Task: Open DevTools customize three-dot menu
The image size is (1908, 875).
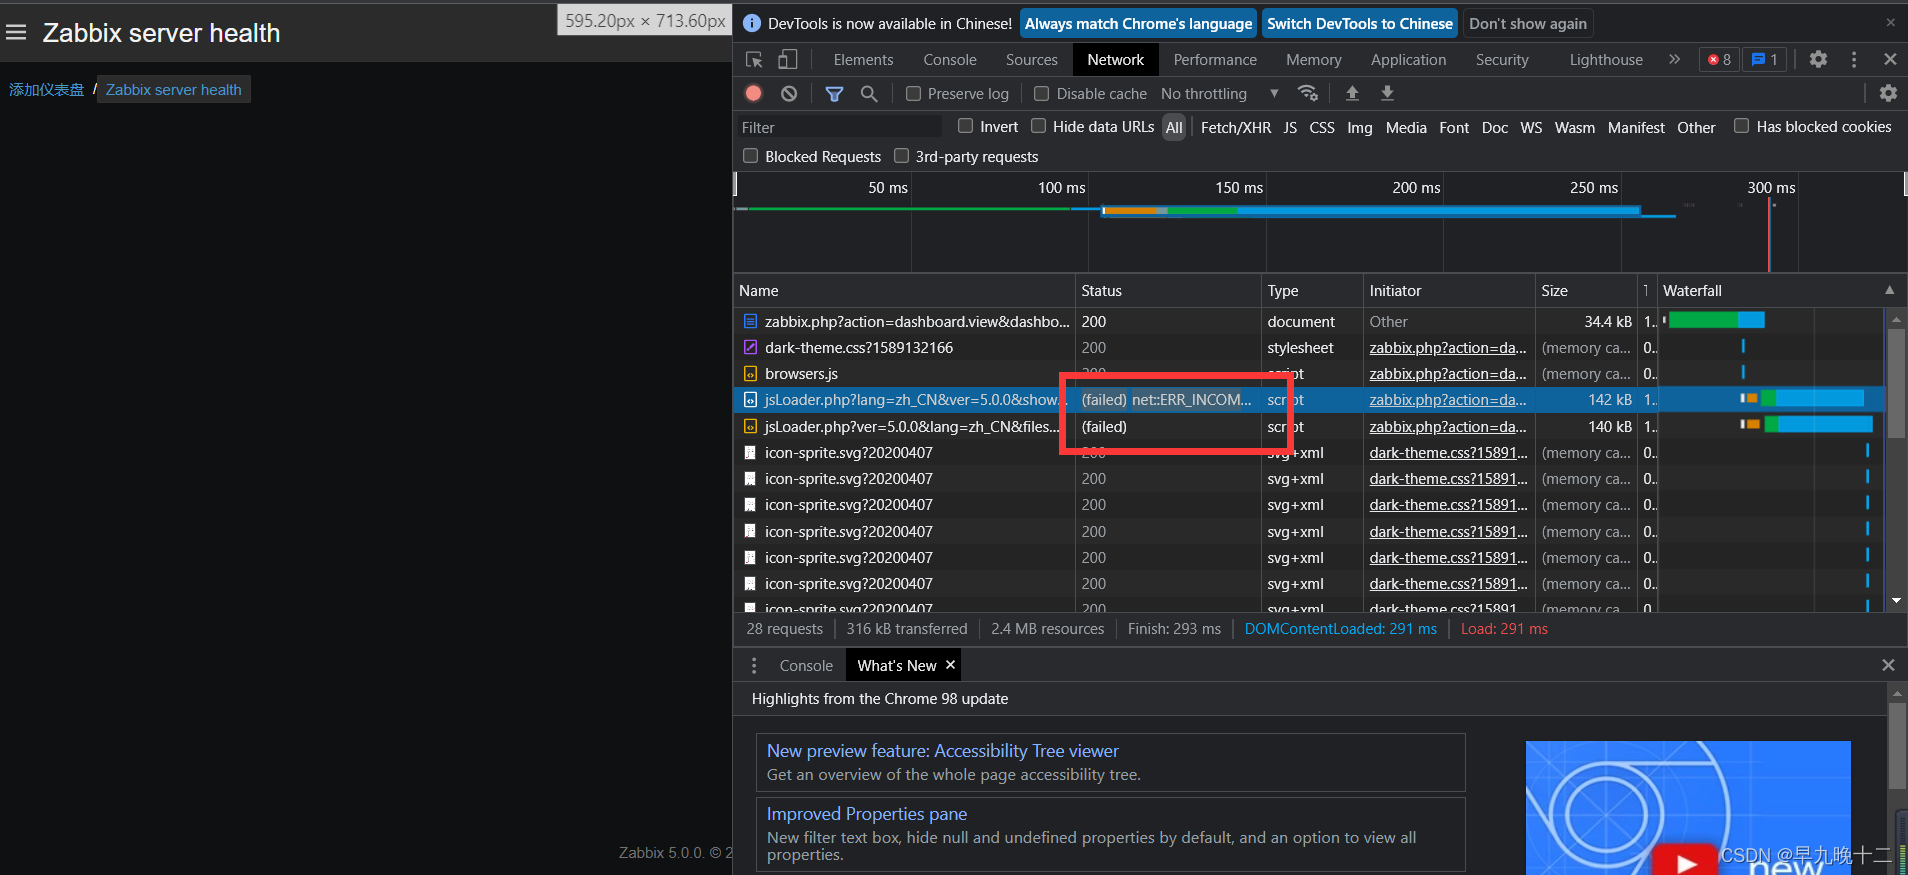Action: click(x=1854, y=59)
